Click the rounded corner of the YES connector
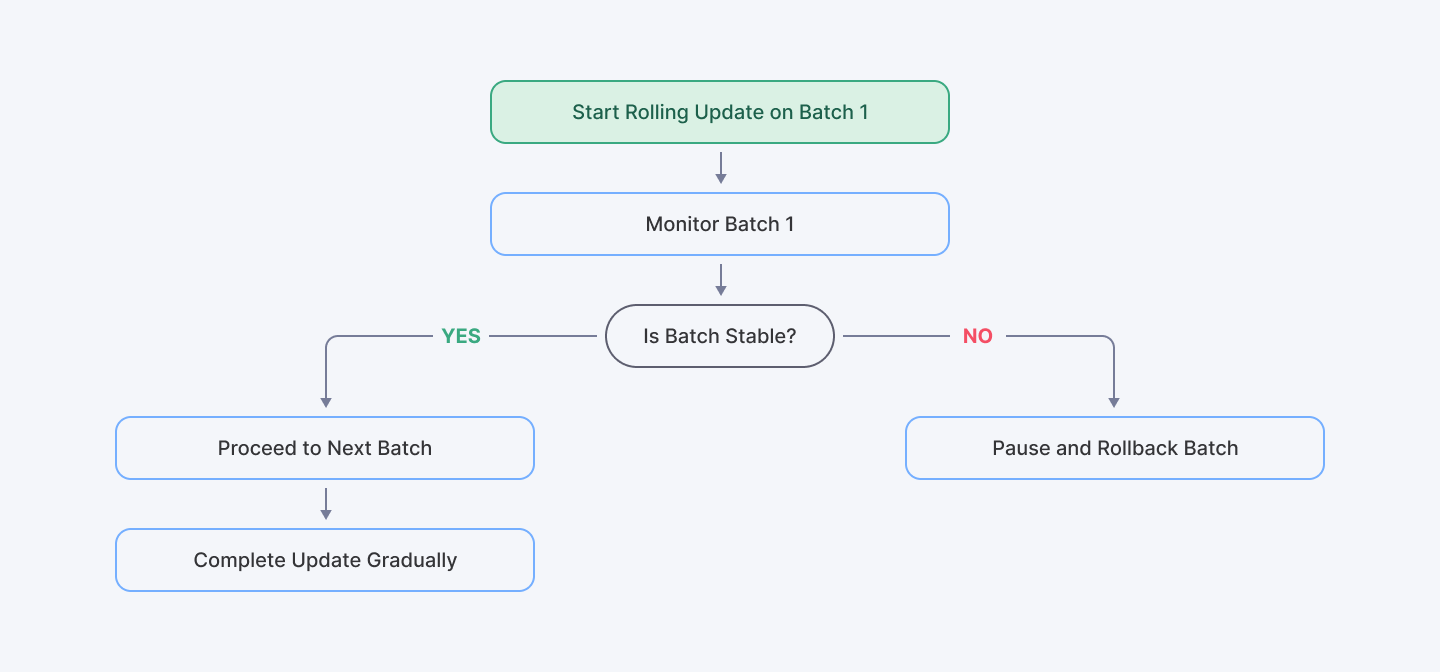1440x672 pixels. pos(329,340)
